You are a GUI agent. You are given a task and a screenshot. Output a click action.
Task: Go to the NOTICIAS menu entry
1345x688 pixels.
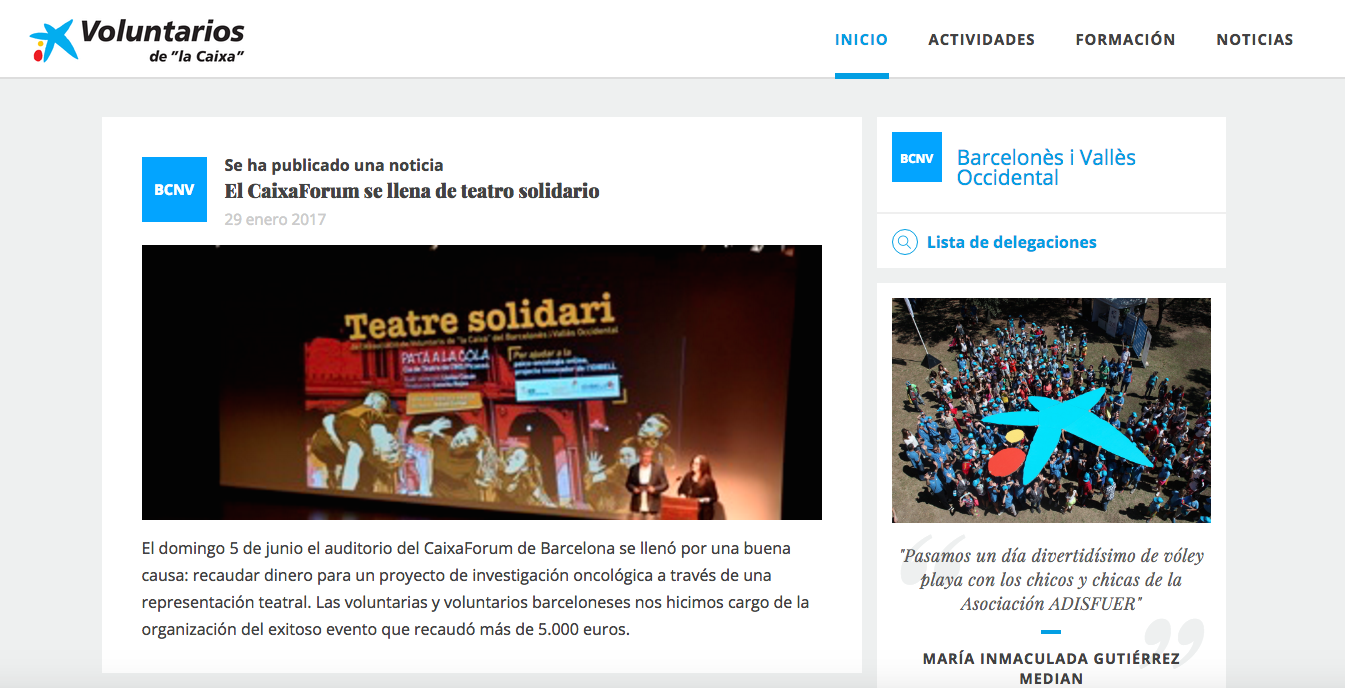(x=1254, y=39)
